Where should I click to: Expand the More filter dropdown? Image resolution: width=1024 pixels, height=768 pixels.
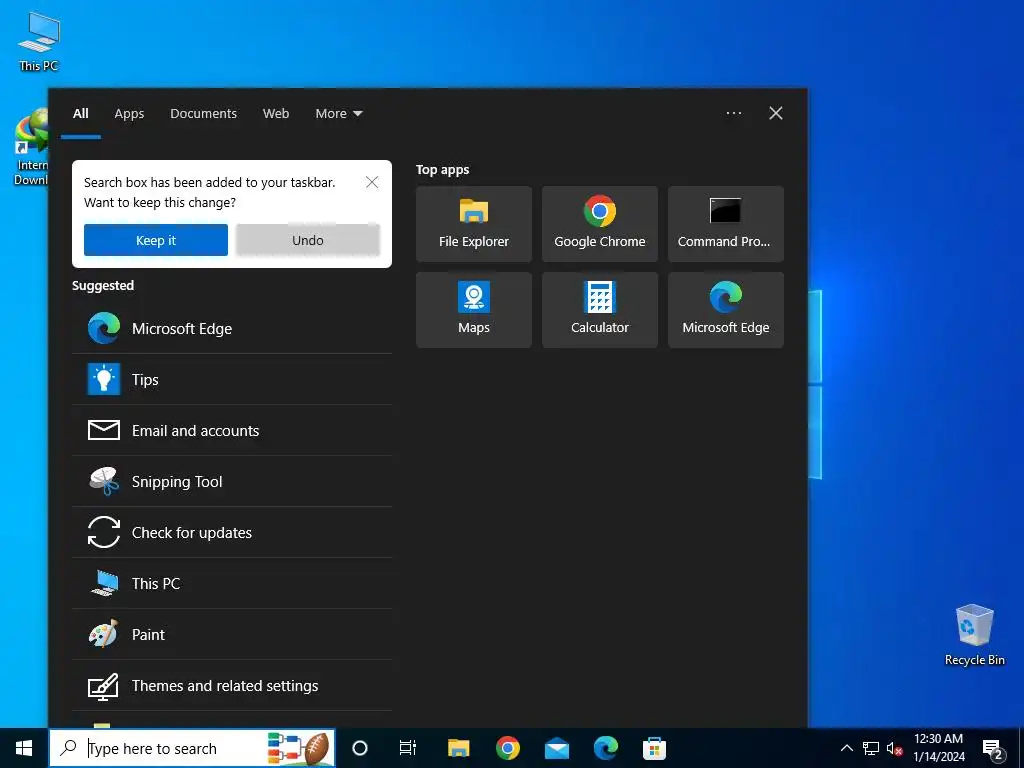coord(338,114)
